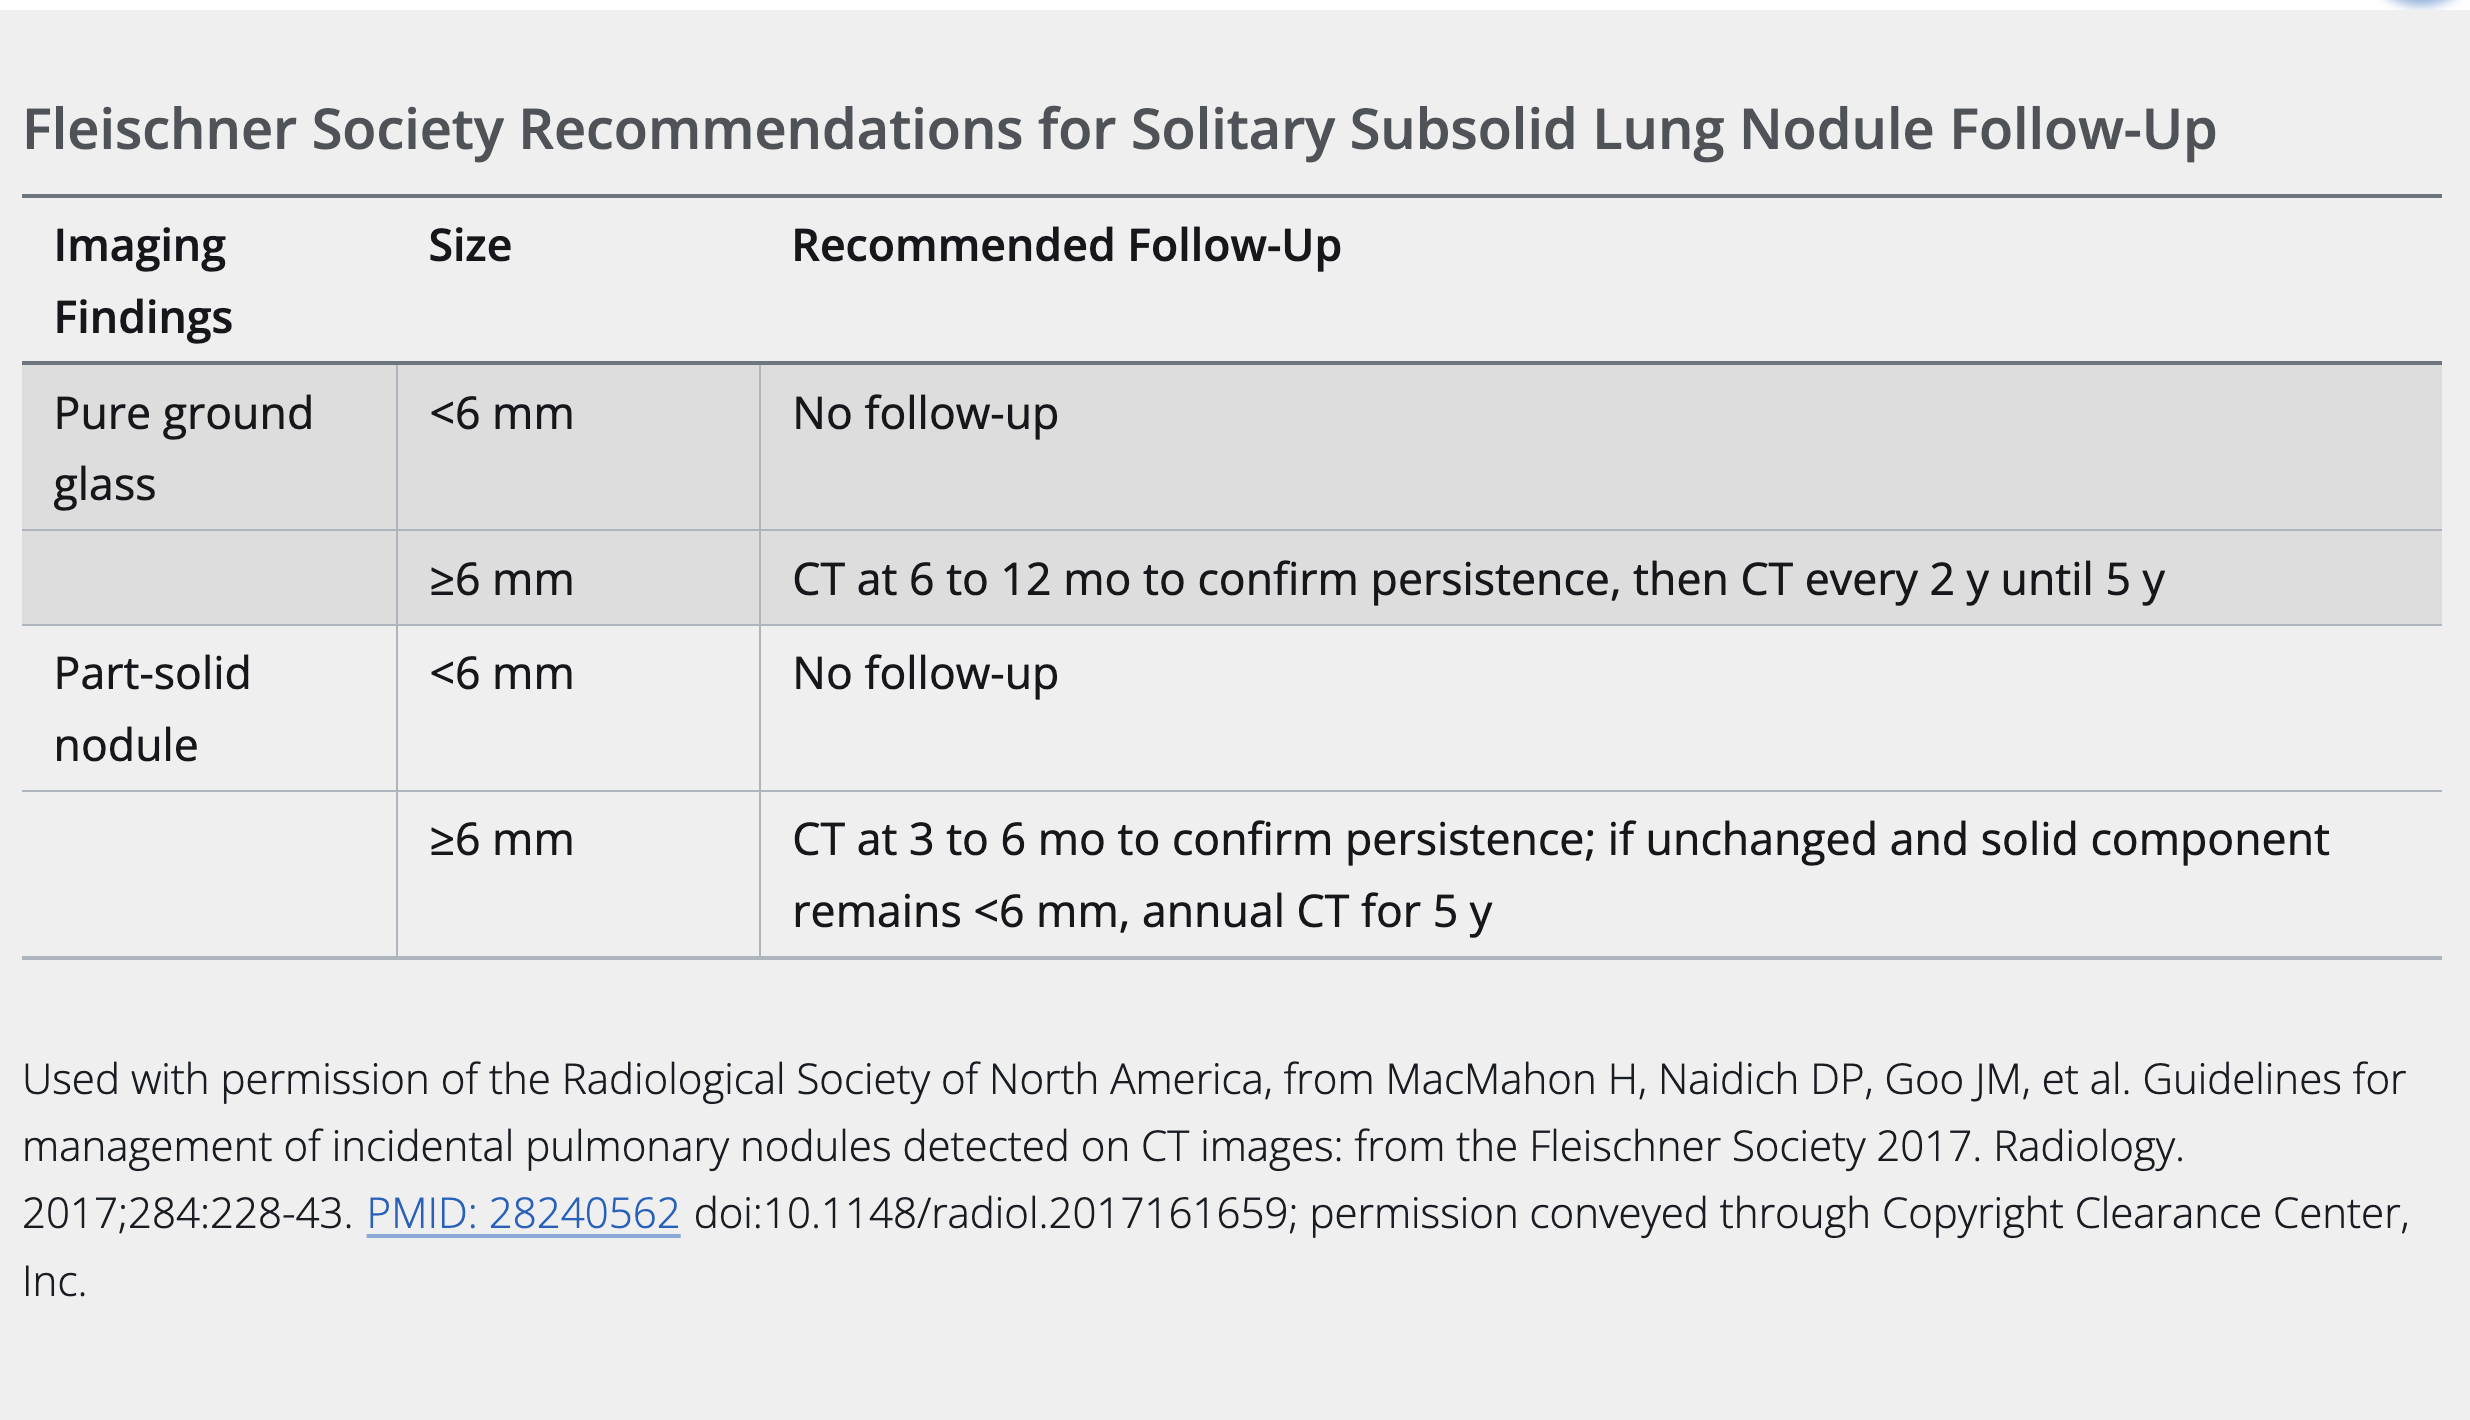Click the empty cell below Pure ground glass
Screen dimensions: 2470x1420
(x=209, y=580)
